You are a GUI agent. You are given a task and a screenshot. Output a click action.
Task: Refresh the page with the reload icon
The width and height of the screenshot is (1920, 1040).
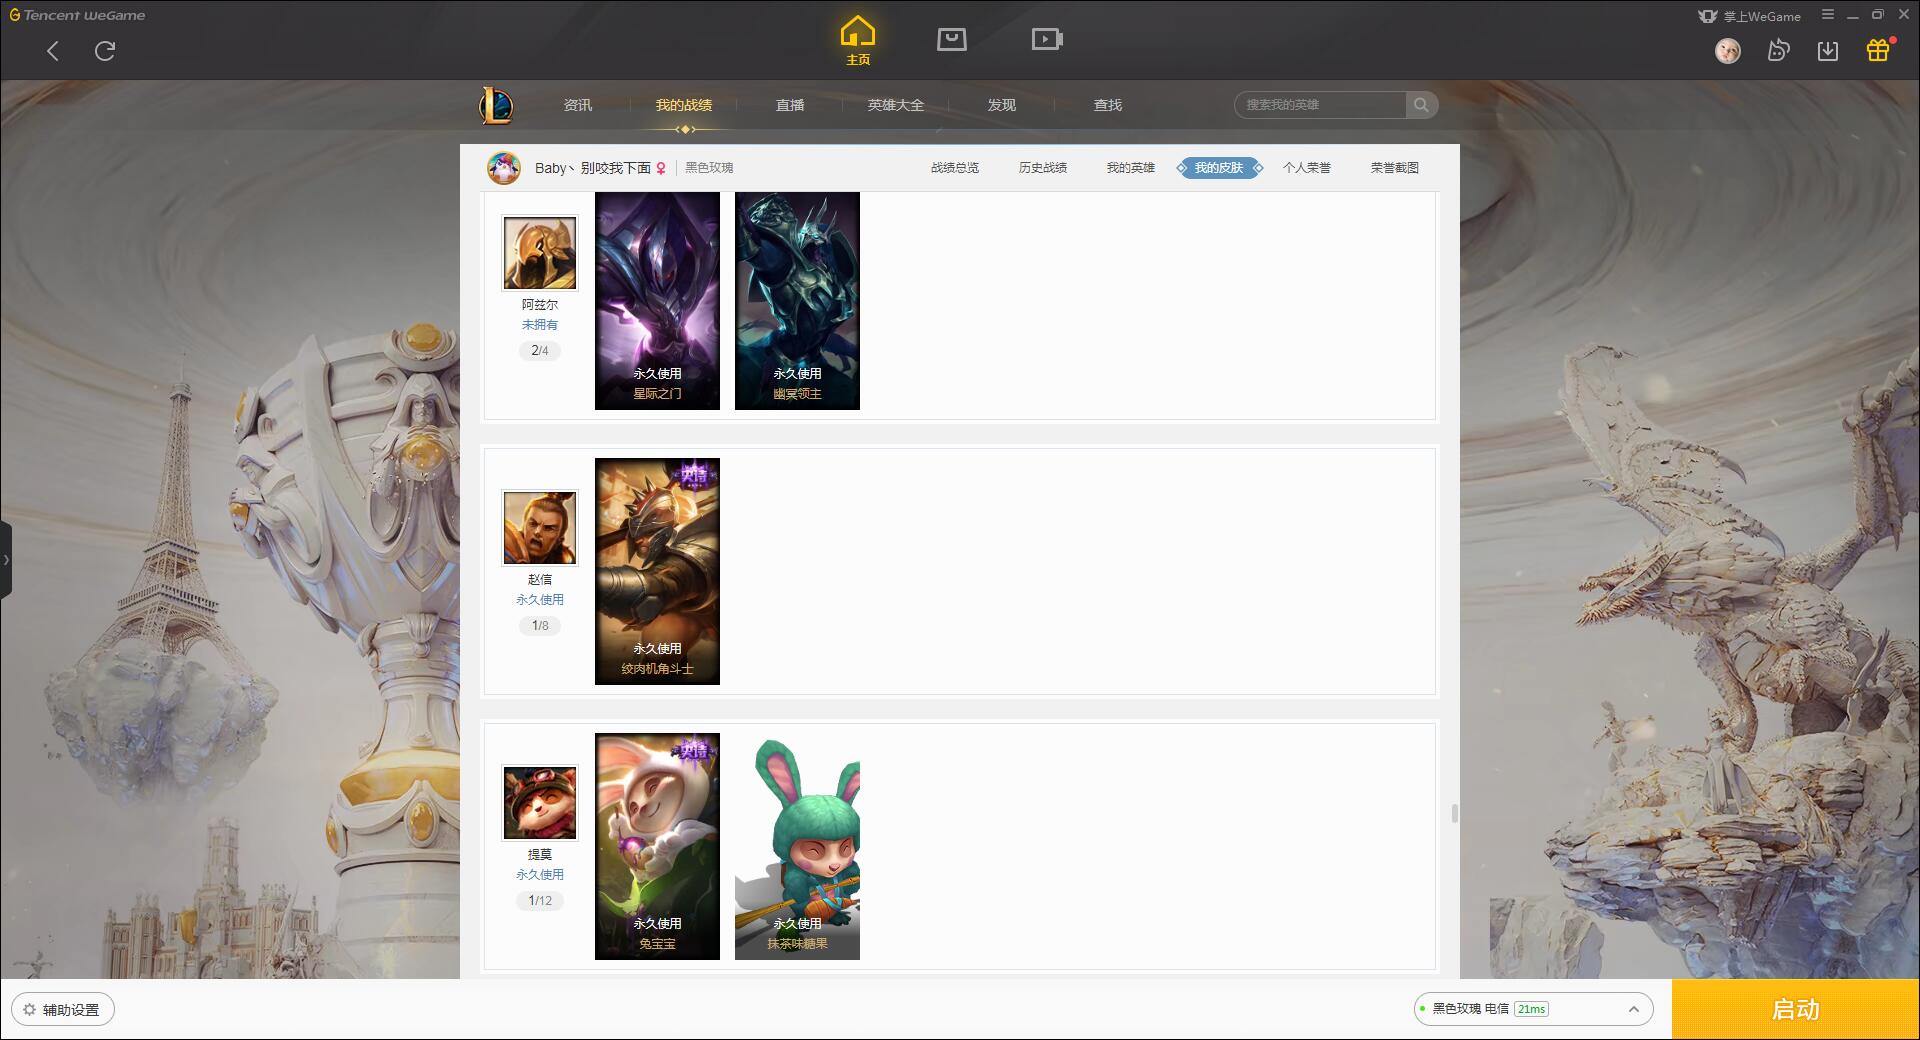coord(105,51)
